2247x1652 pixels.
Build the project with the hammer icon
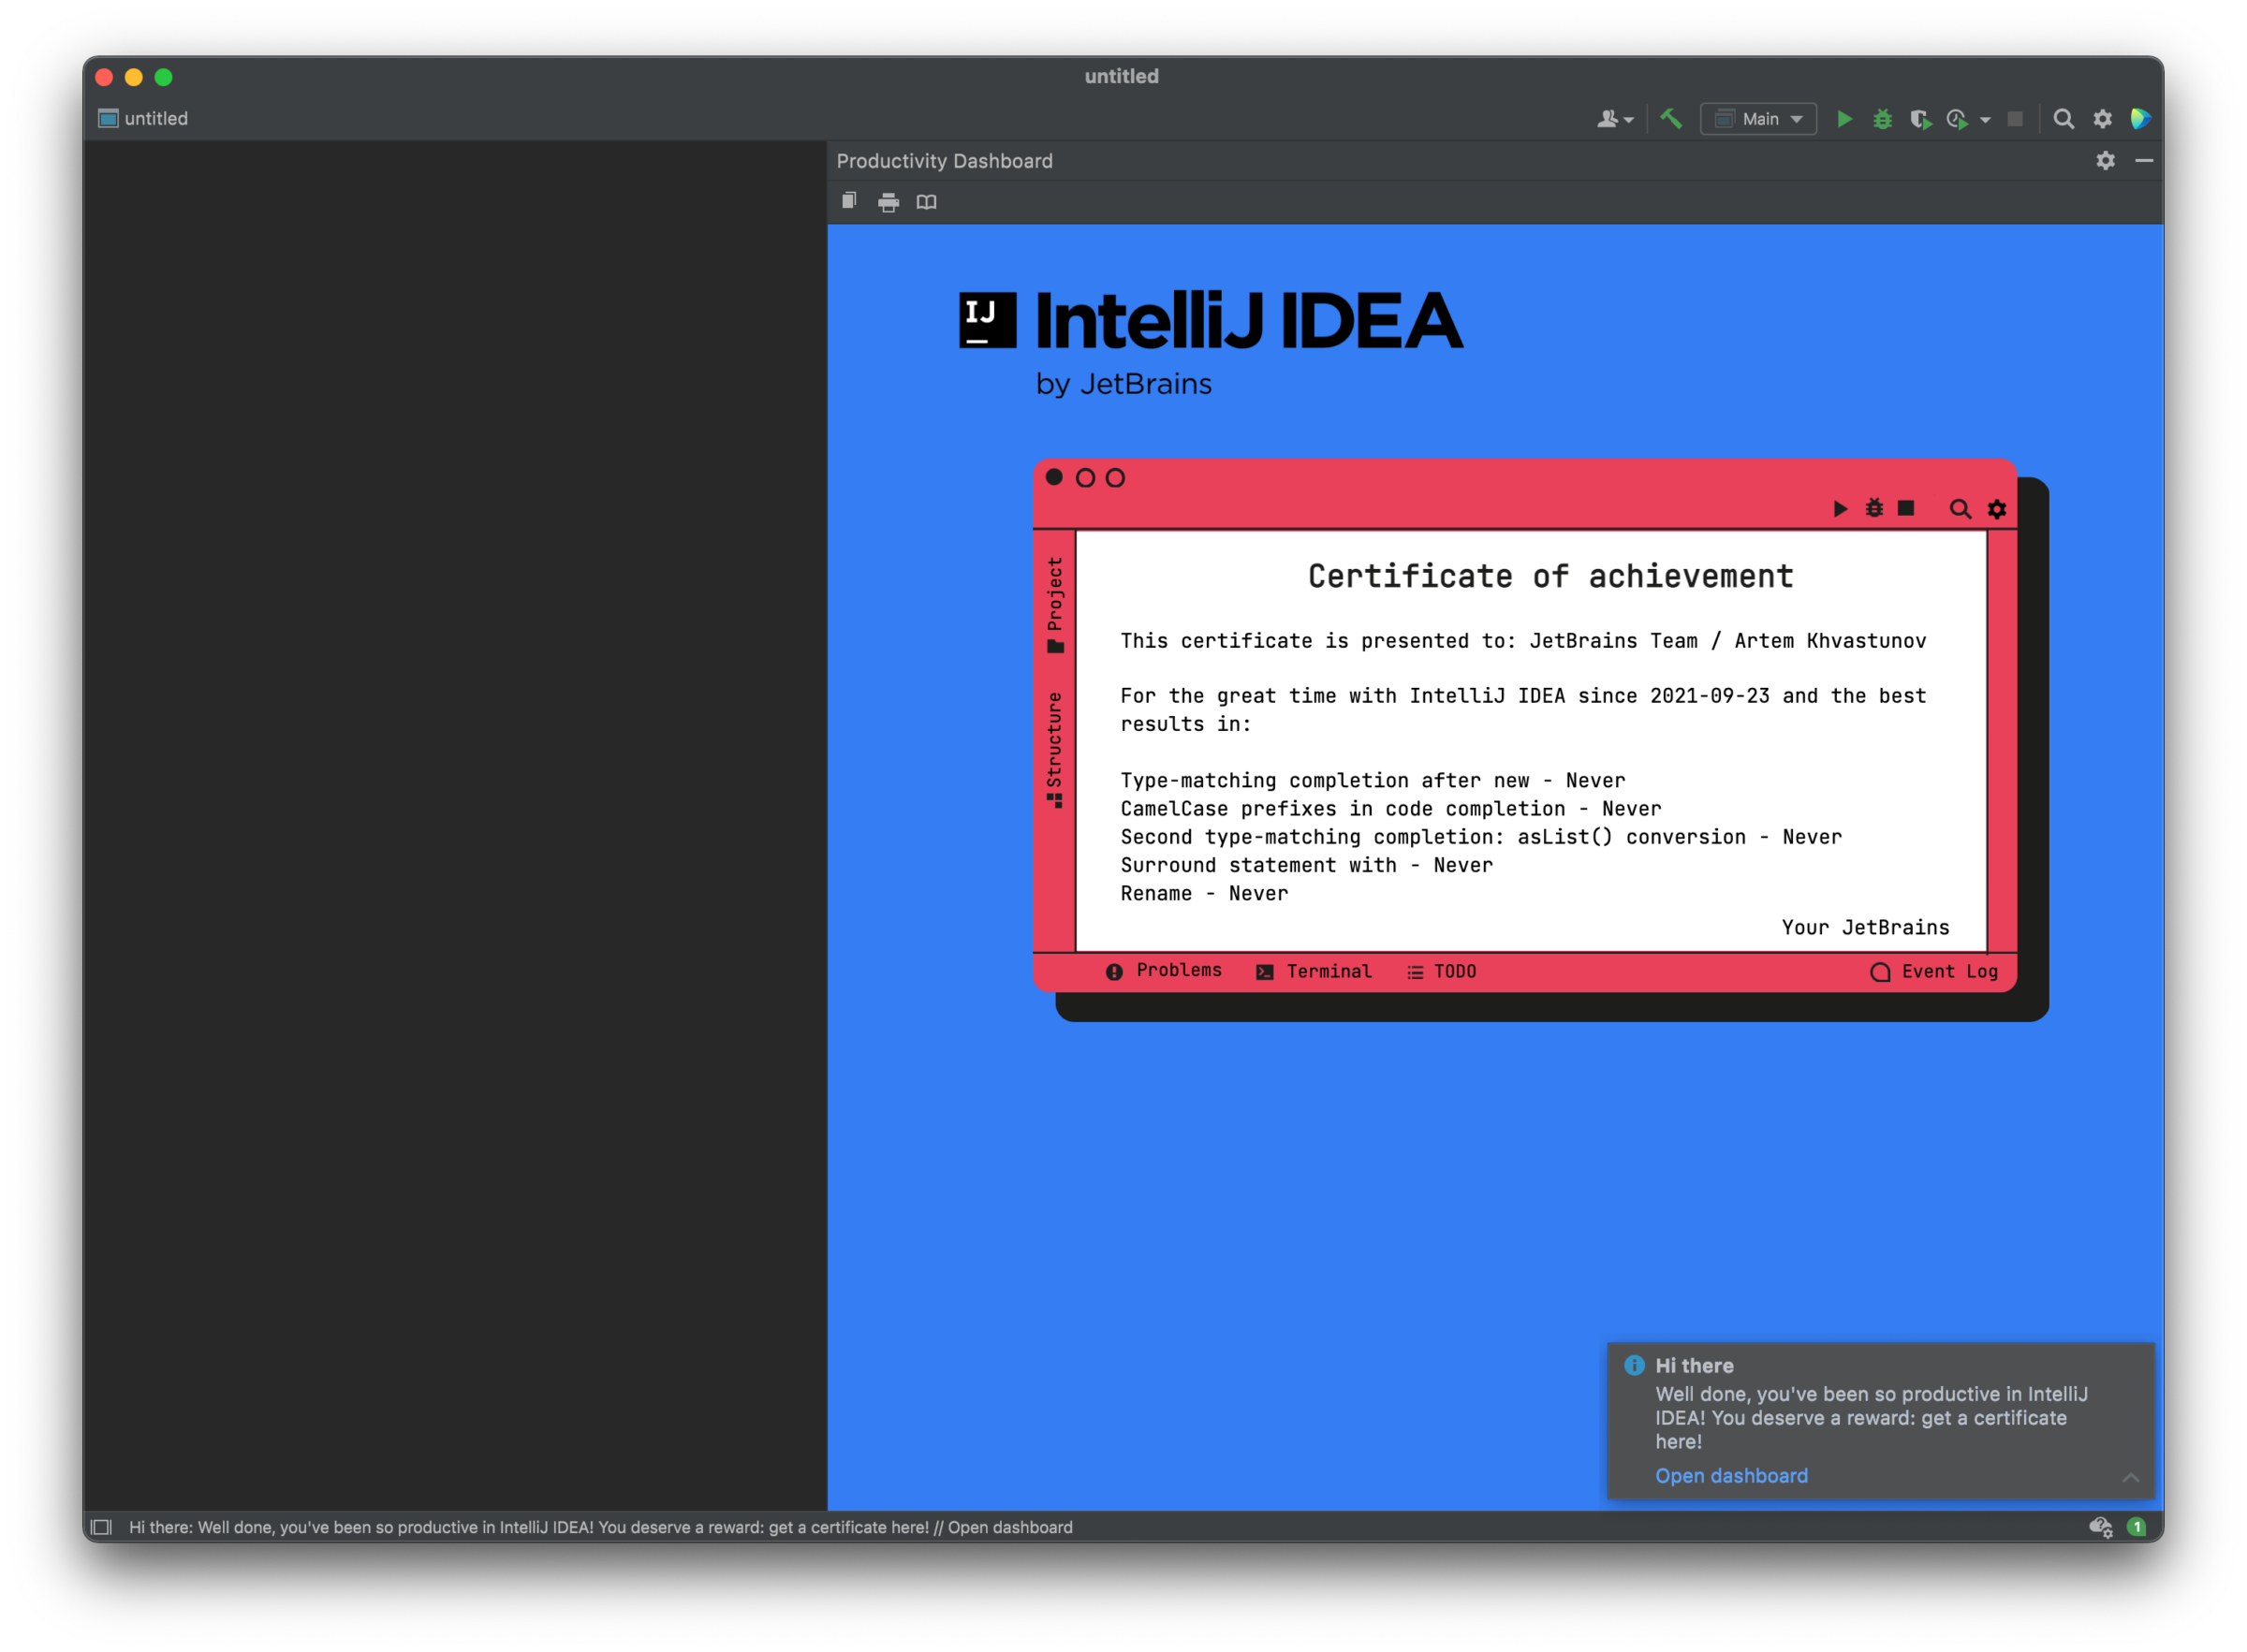[x=1671, y=119]
